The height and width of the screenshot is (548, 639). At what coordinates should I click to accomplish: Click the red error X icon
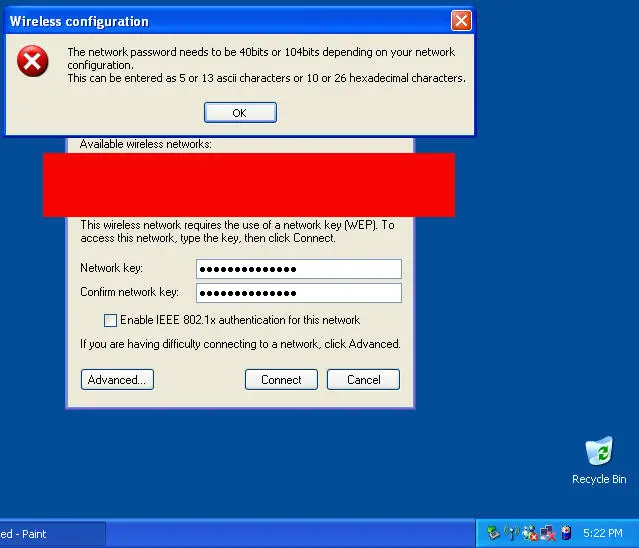pyautogui.click(x=33, y=61)
